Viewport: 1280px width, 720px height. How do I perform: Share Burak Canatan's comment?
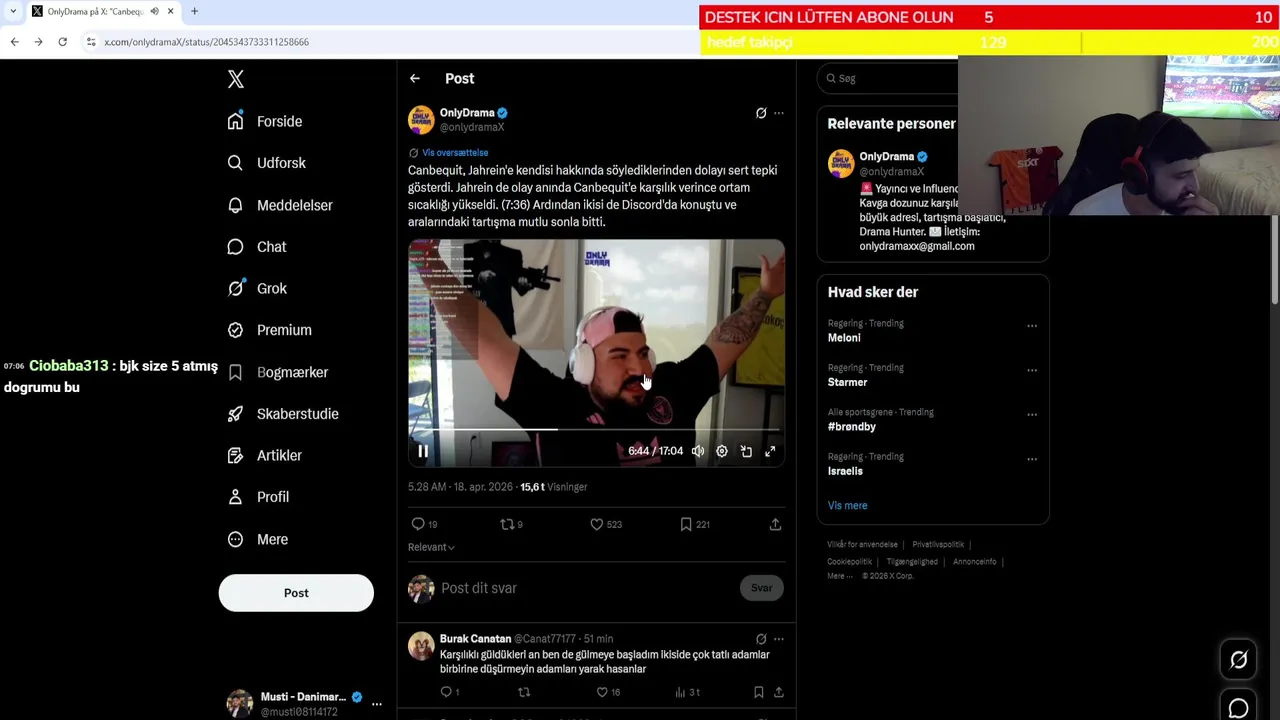point(779,692)
